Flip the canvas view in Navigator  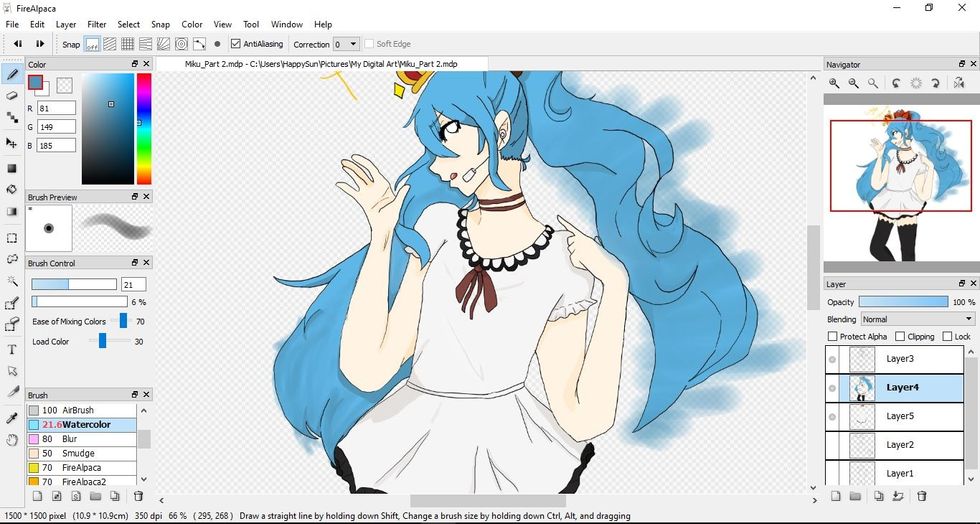pos(959,83)
